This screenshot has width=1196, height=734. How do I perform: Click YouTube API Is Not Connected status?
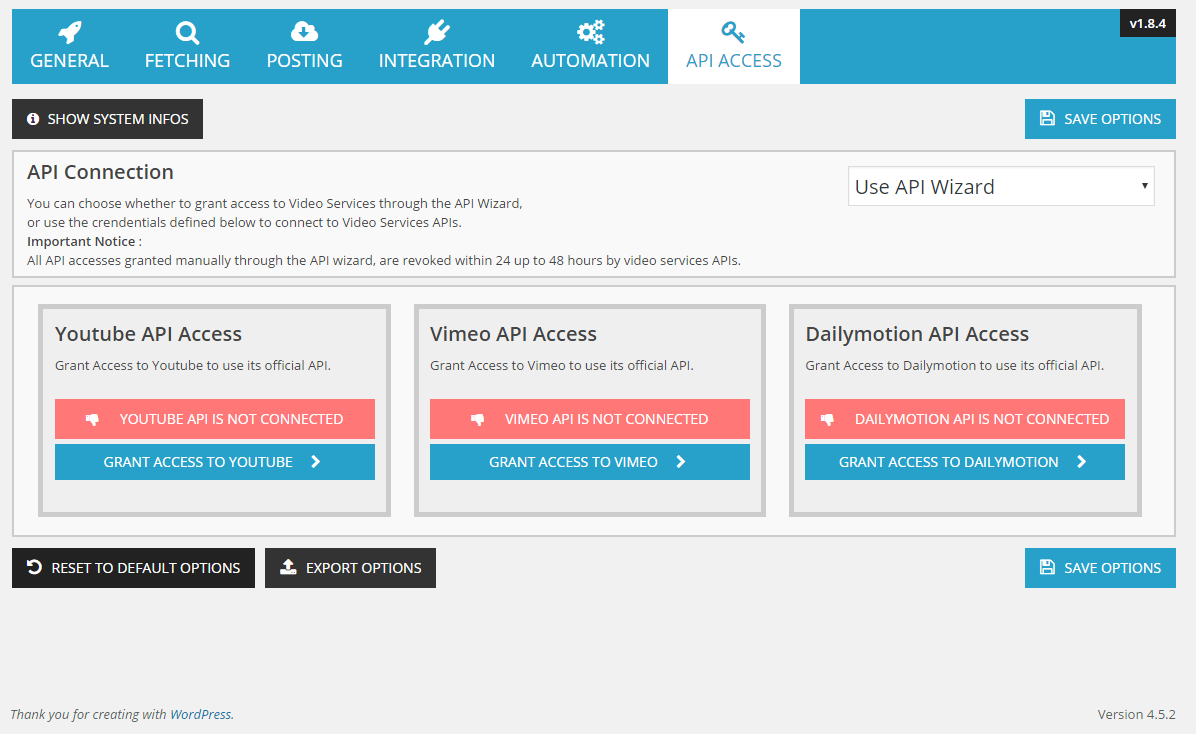point(214,419)
